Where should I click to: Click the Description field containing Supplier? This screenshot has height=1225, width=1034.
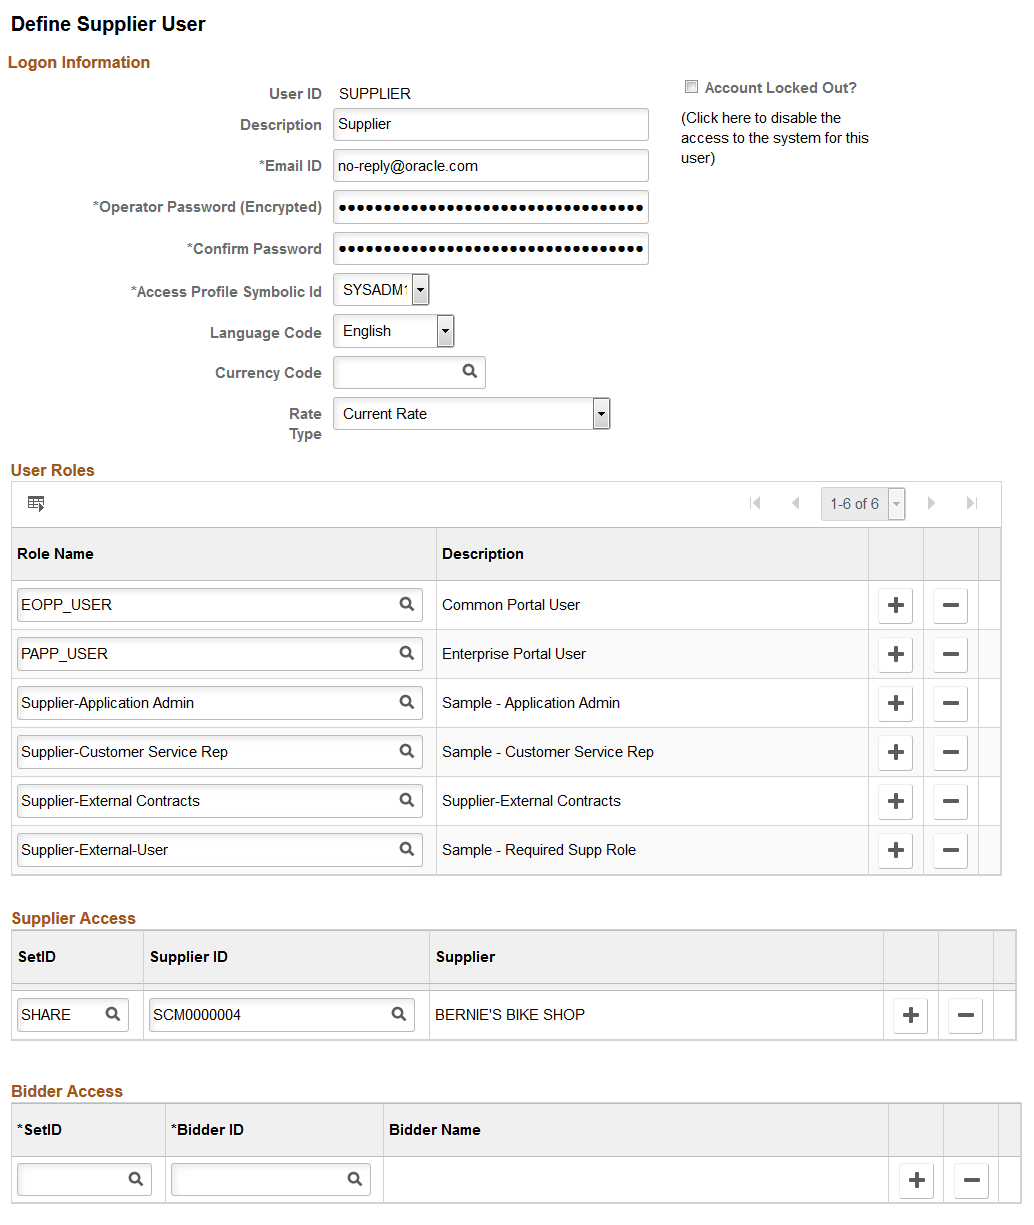[490, 124]
